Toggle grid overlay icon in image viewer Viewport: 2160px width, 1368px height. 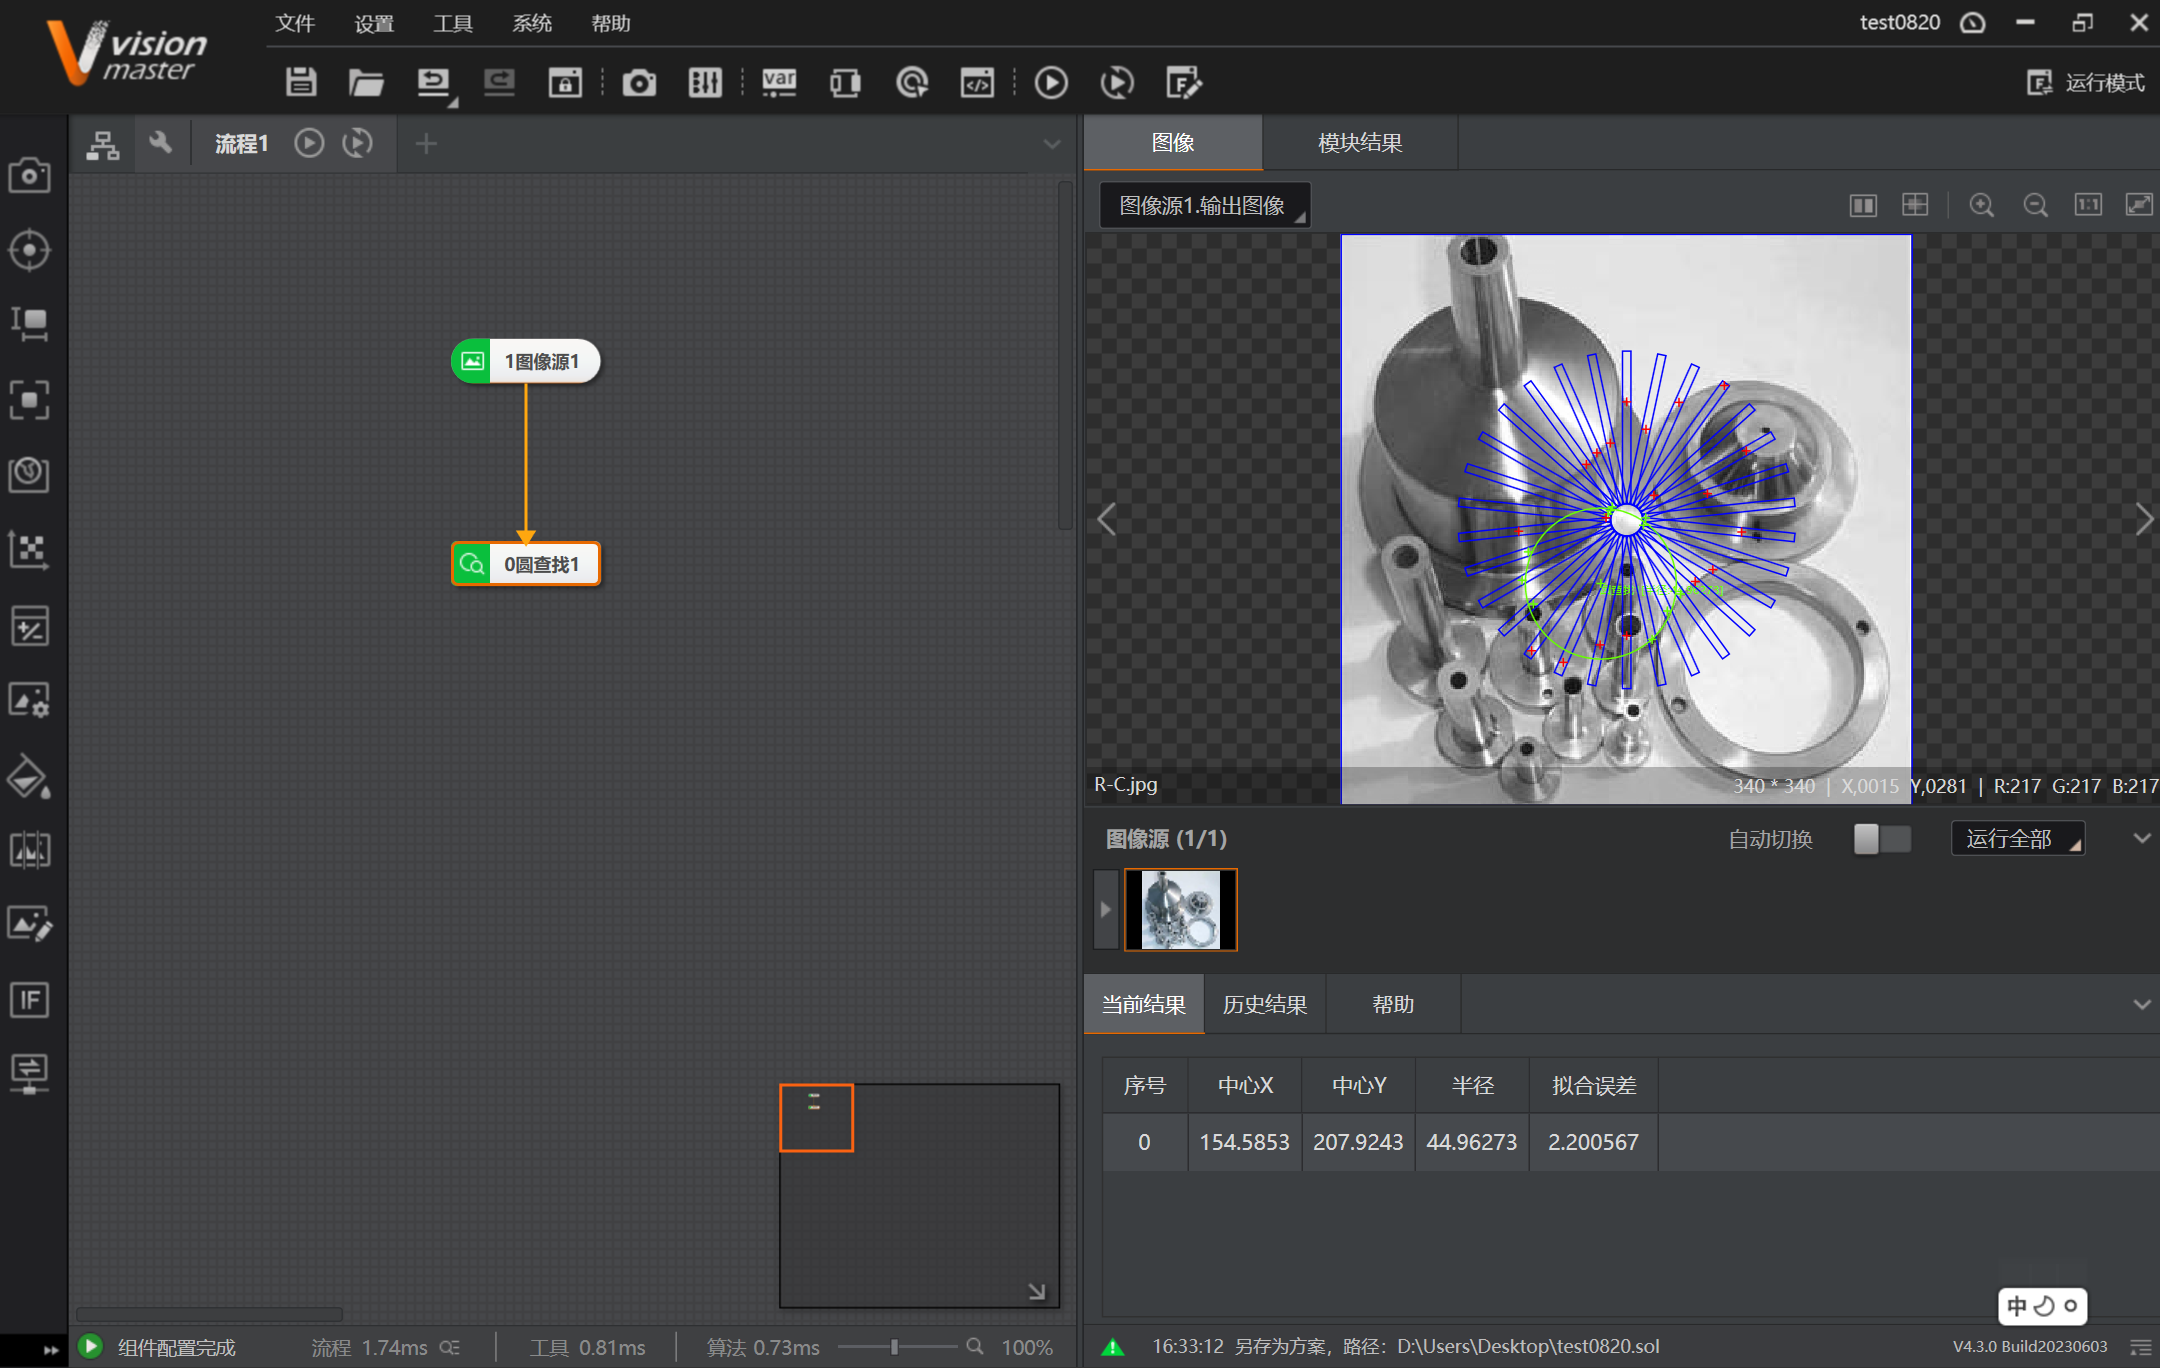1915,204
